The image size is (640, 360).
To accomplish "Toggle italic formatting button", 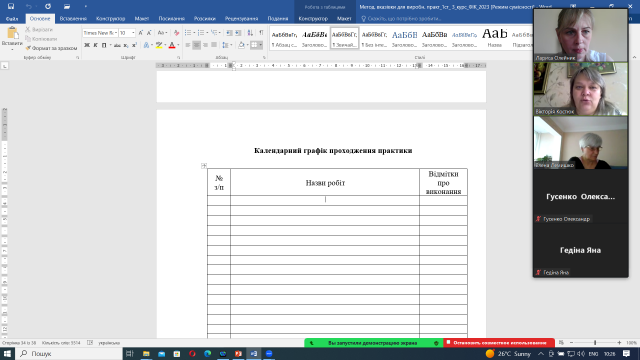I will click(95, 45).
